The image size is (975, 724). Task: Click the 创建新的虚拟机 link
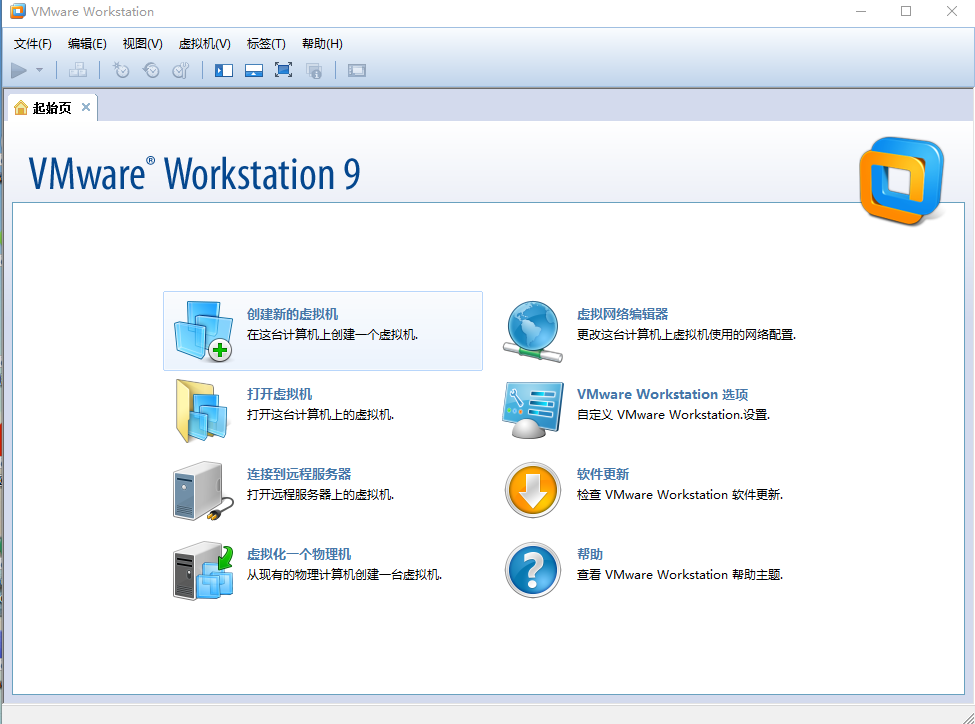(292, 314)
